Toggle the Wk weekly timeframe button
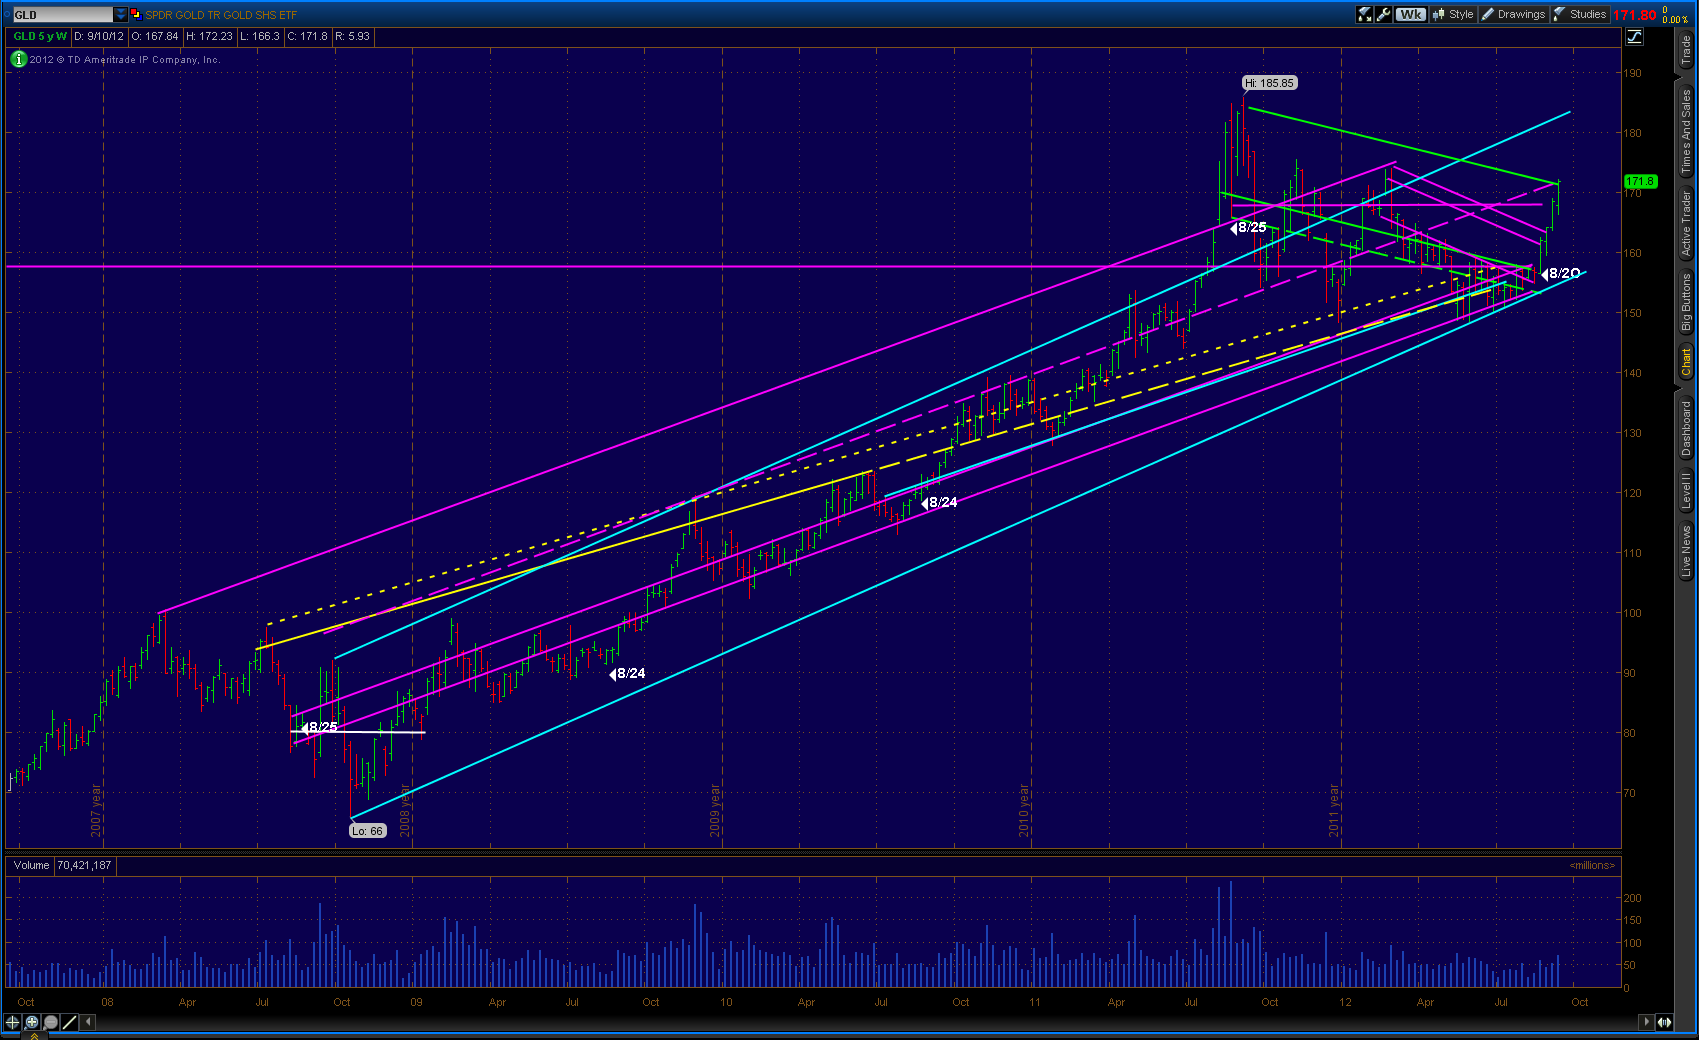 [1411, 14]
